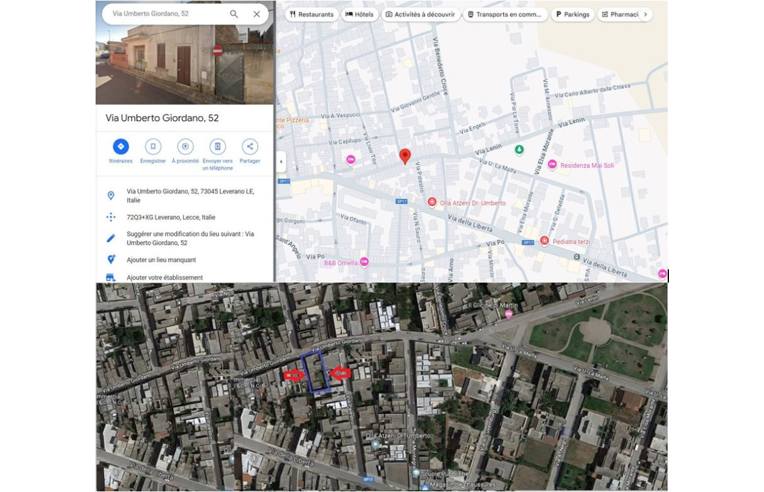
Task: Click the plus code icon
Action: (111, 217)
